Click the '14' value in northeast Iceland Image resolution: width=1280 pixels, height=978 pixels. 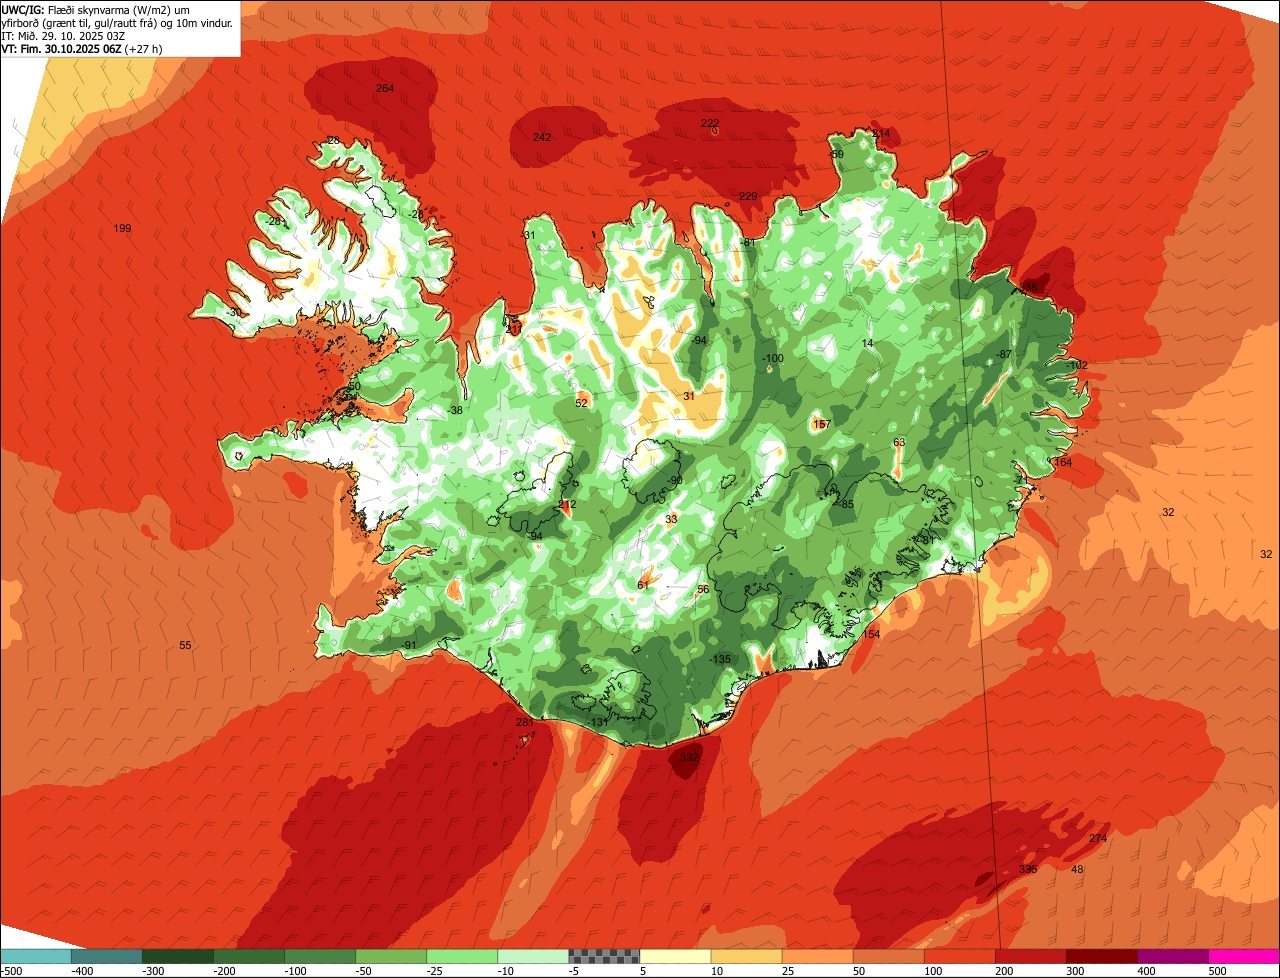point(868,343)
